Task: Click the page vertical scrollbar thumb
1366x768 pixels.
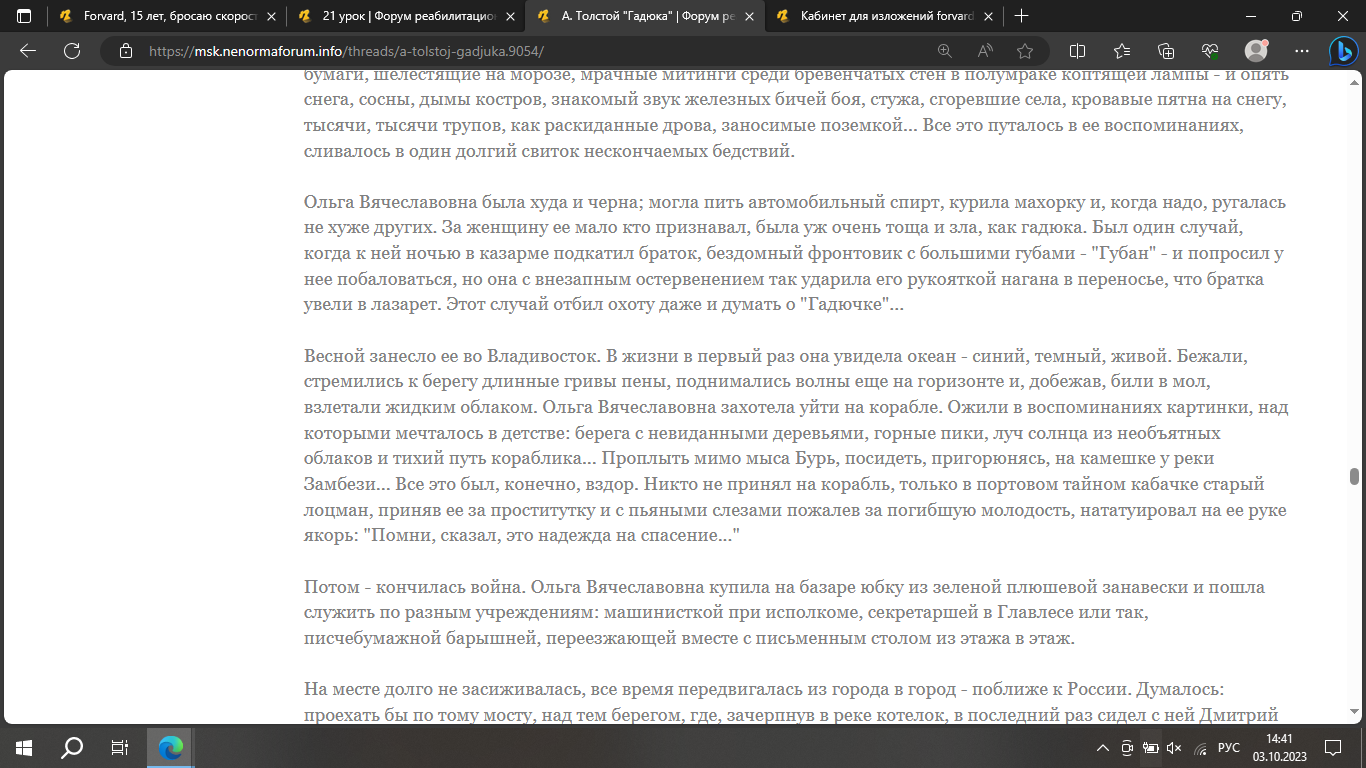Action: pos(1355,476)
